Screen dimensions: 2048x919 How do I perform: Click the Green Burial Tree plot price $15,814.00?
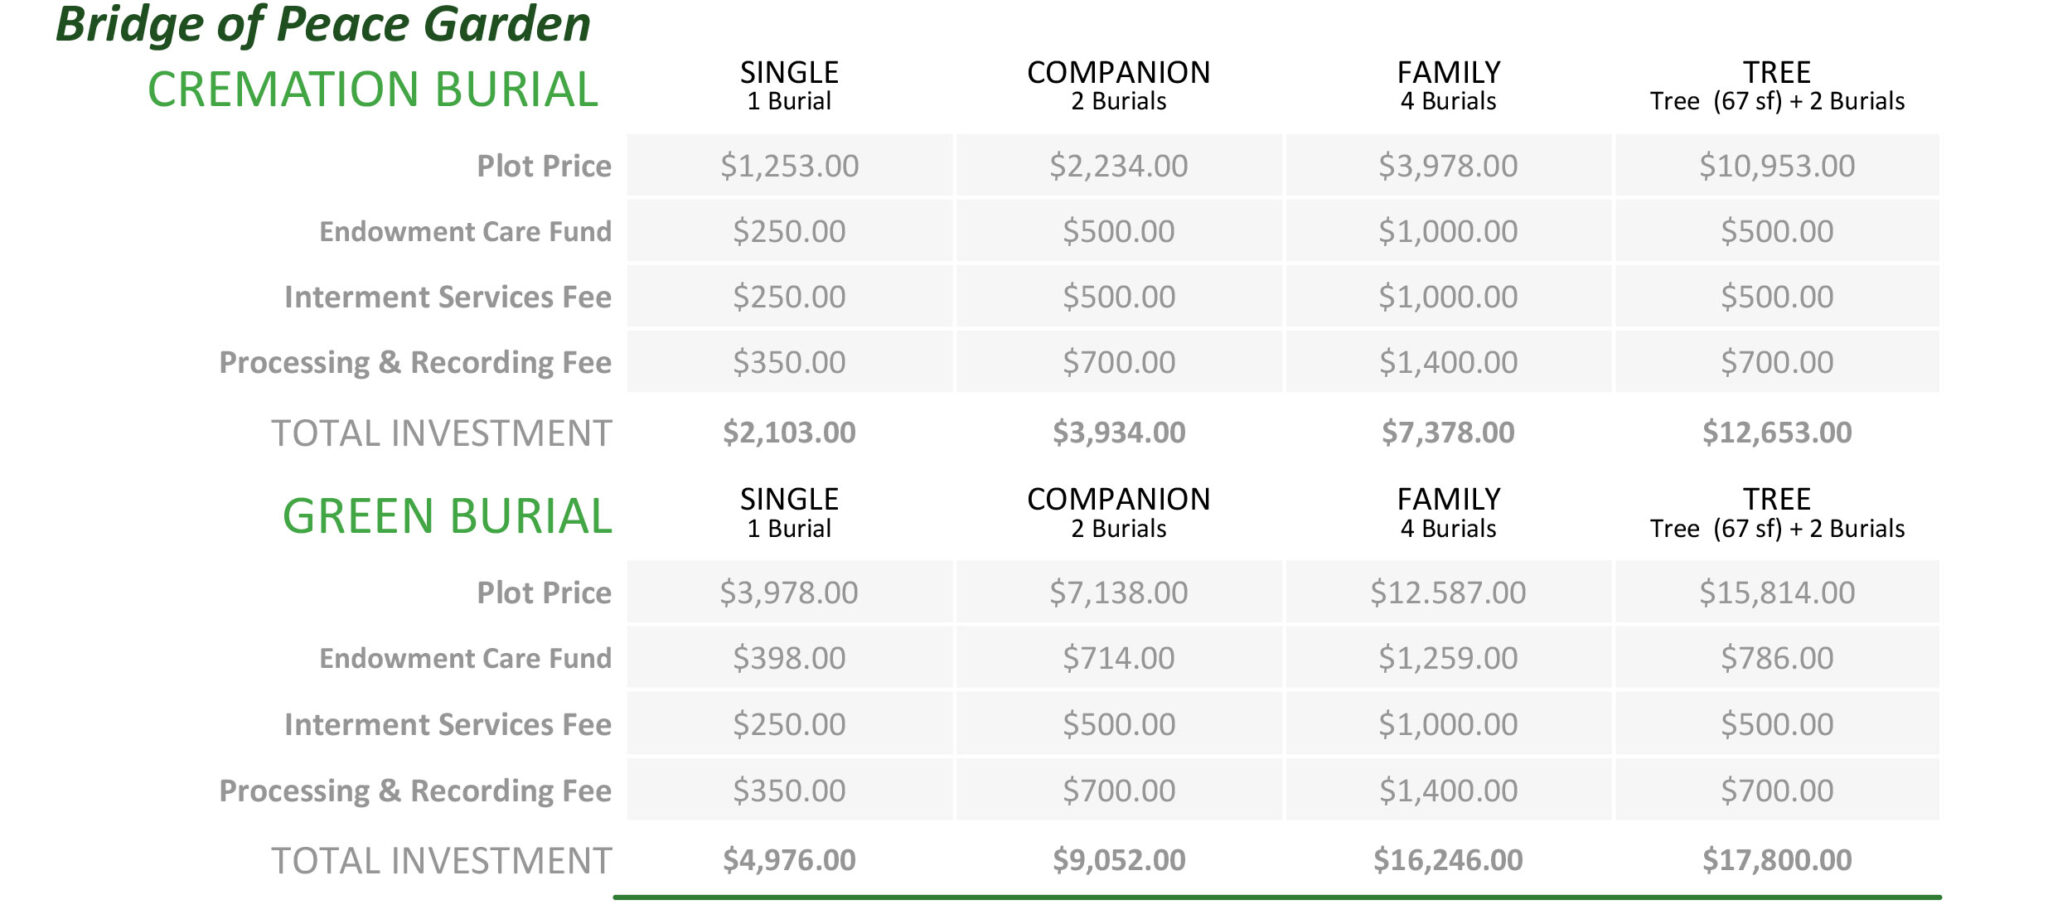(x=1776, y=593)
